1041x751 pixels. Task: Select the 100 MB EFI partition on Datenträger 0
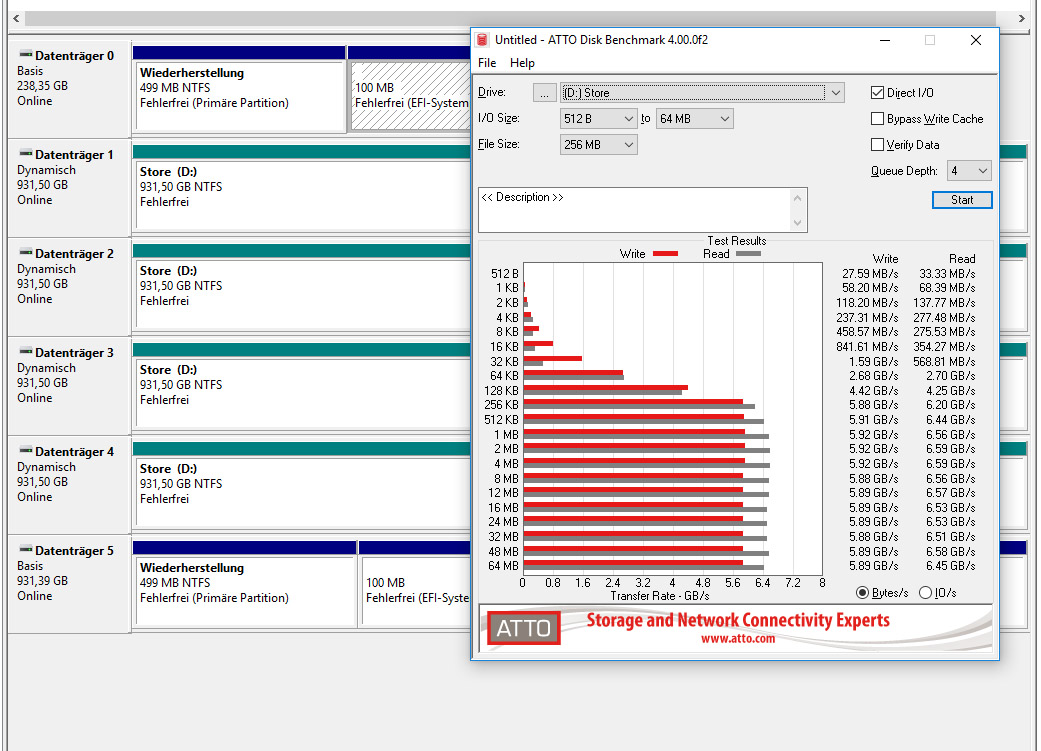tap(410, 96)
